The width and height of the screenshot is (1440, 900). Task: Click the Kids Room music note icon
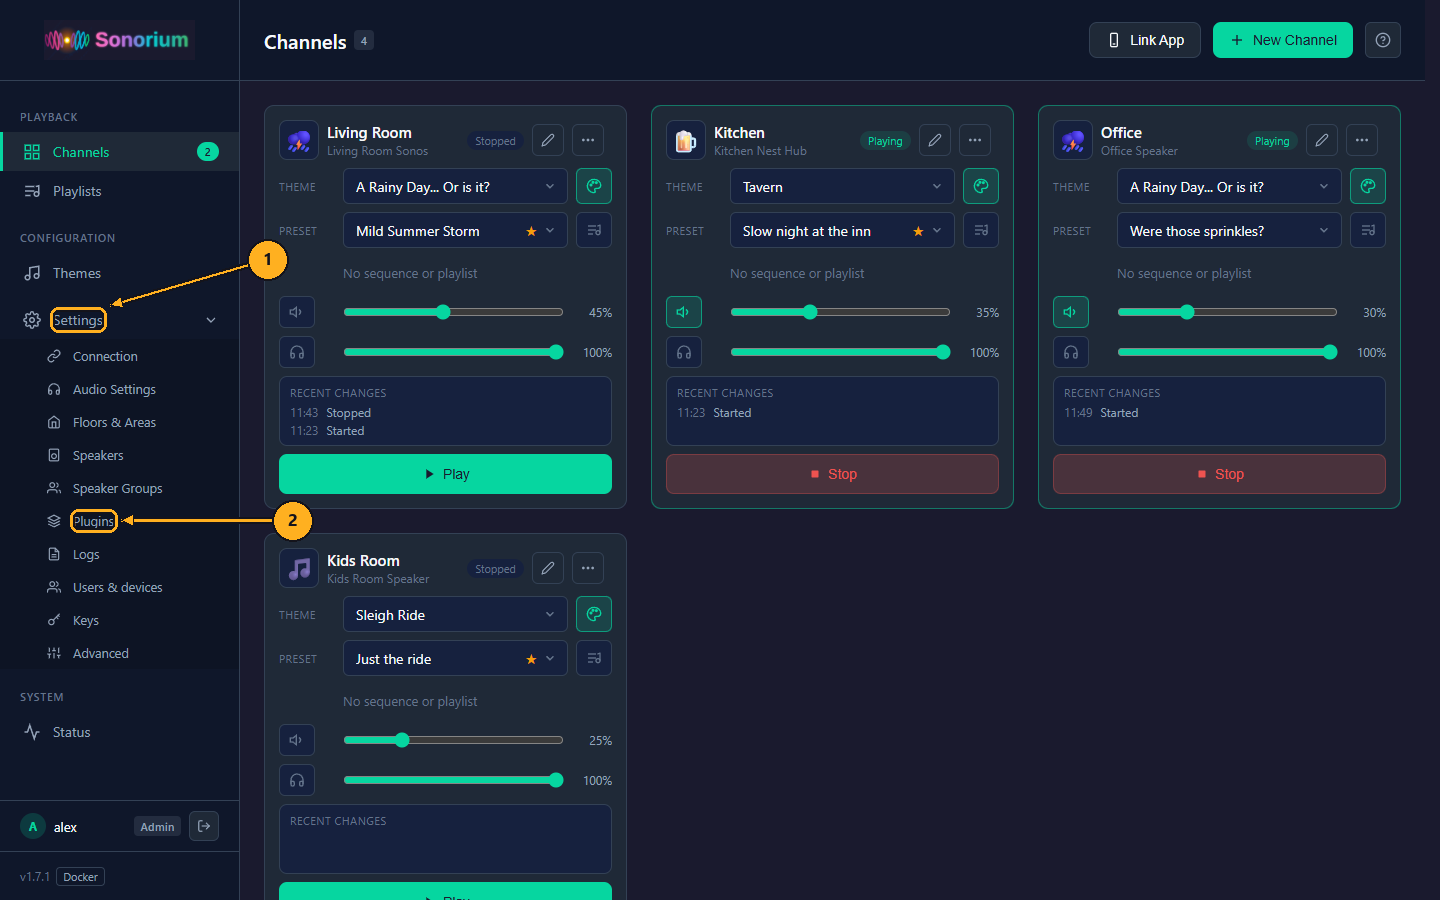tap(299, 568)
